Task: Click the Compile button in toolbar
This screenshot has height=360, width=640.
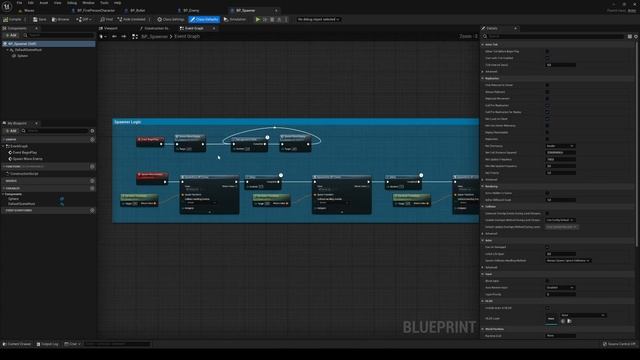Action: 13,19
